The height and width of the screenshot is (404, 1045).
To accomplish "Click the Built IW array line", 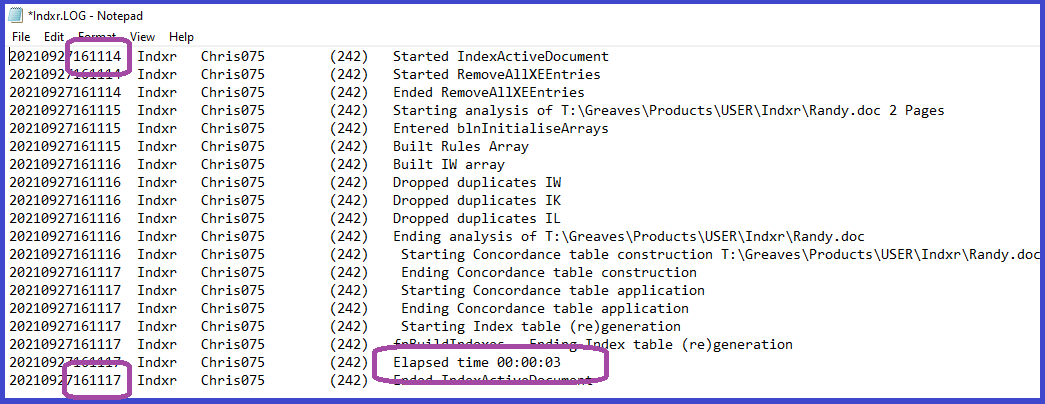I will (x=449, y=165).
